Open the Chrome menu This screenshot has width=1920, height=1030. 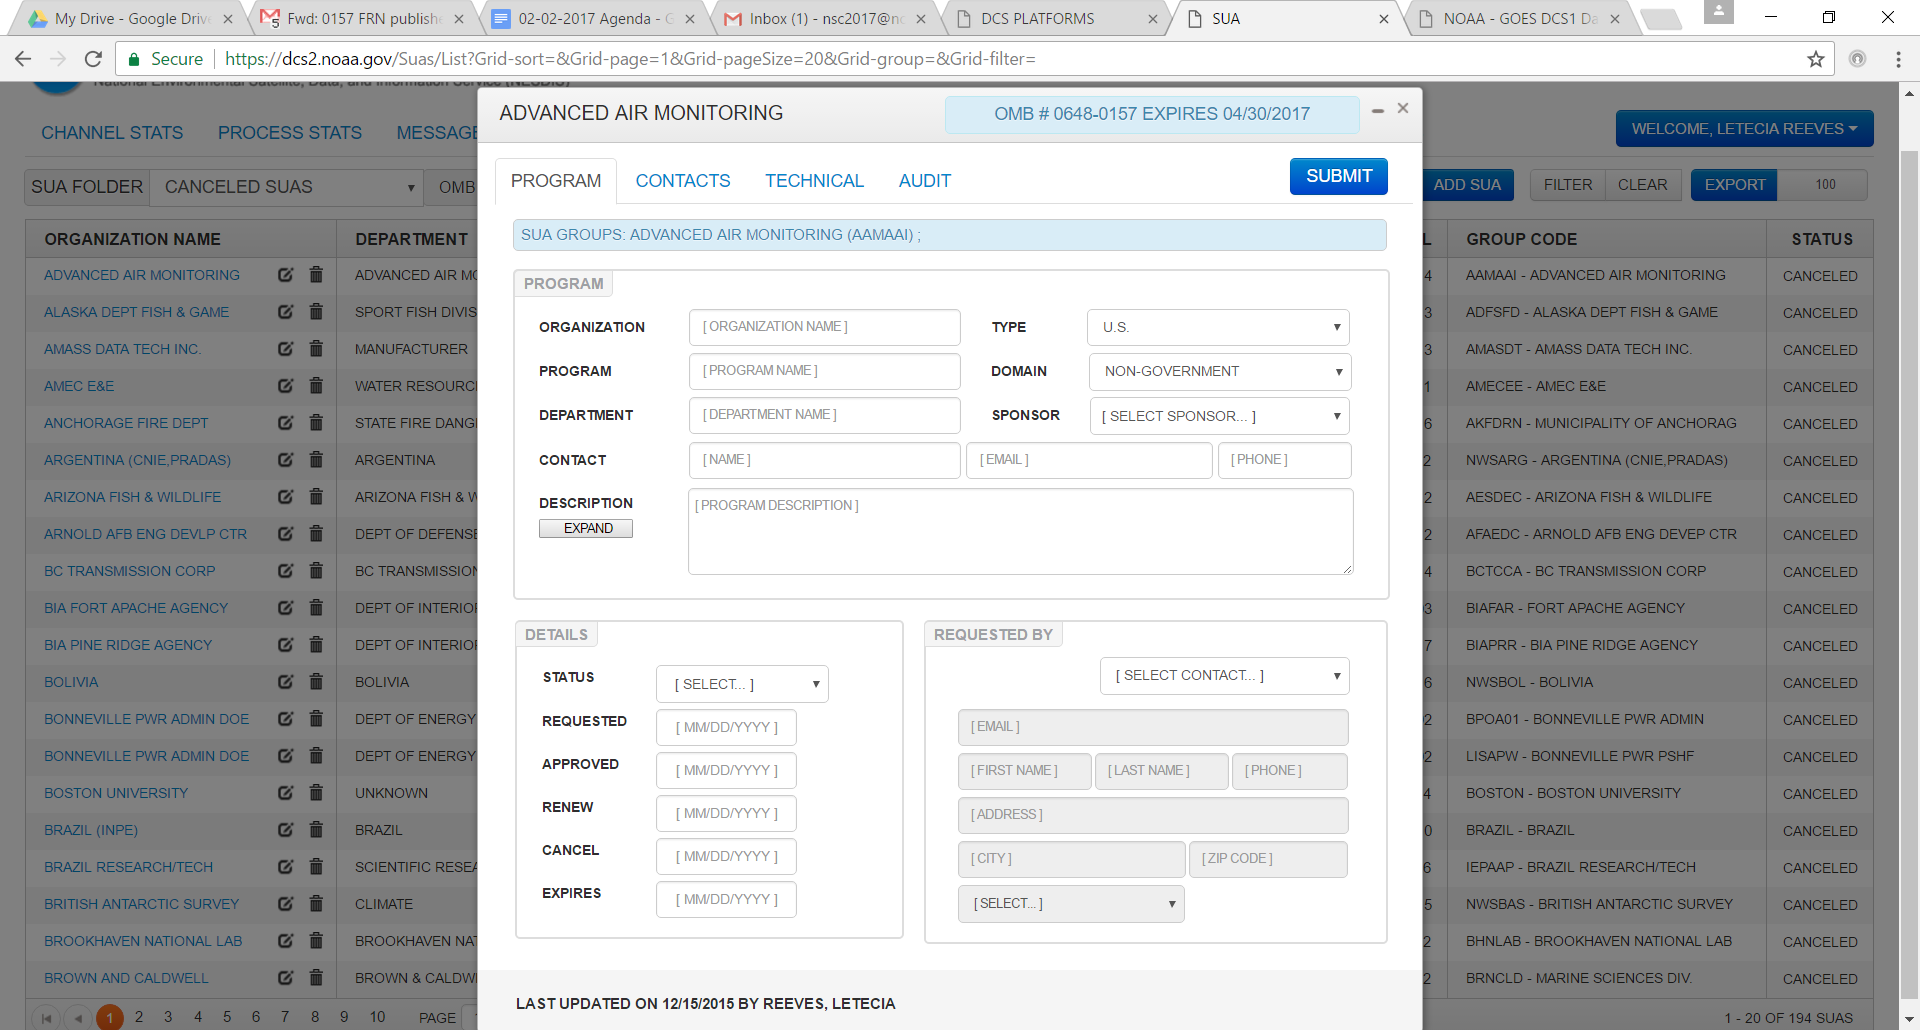tap(1898, 59)
